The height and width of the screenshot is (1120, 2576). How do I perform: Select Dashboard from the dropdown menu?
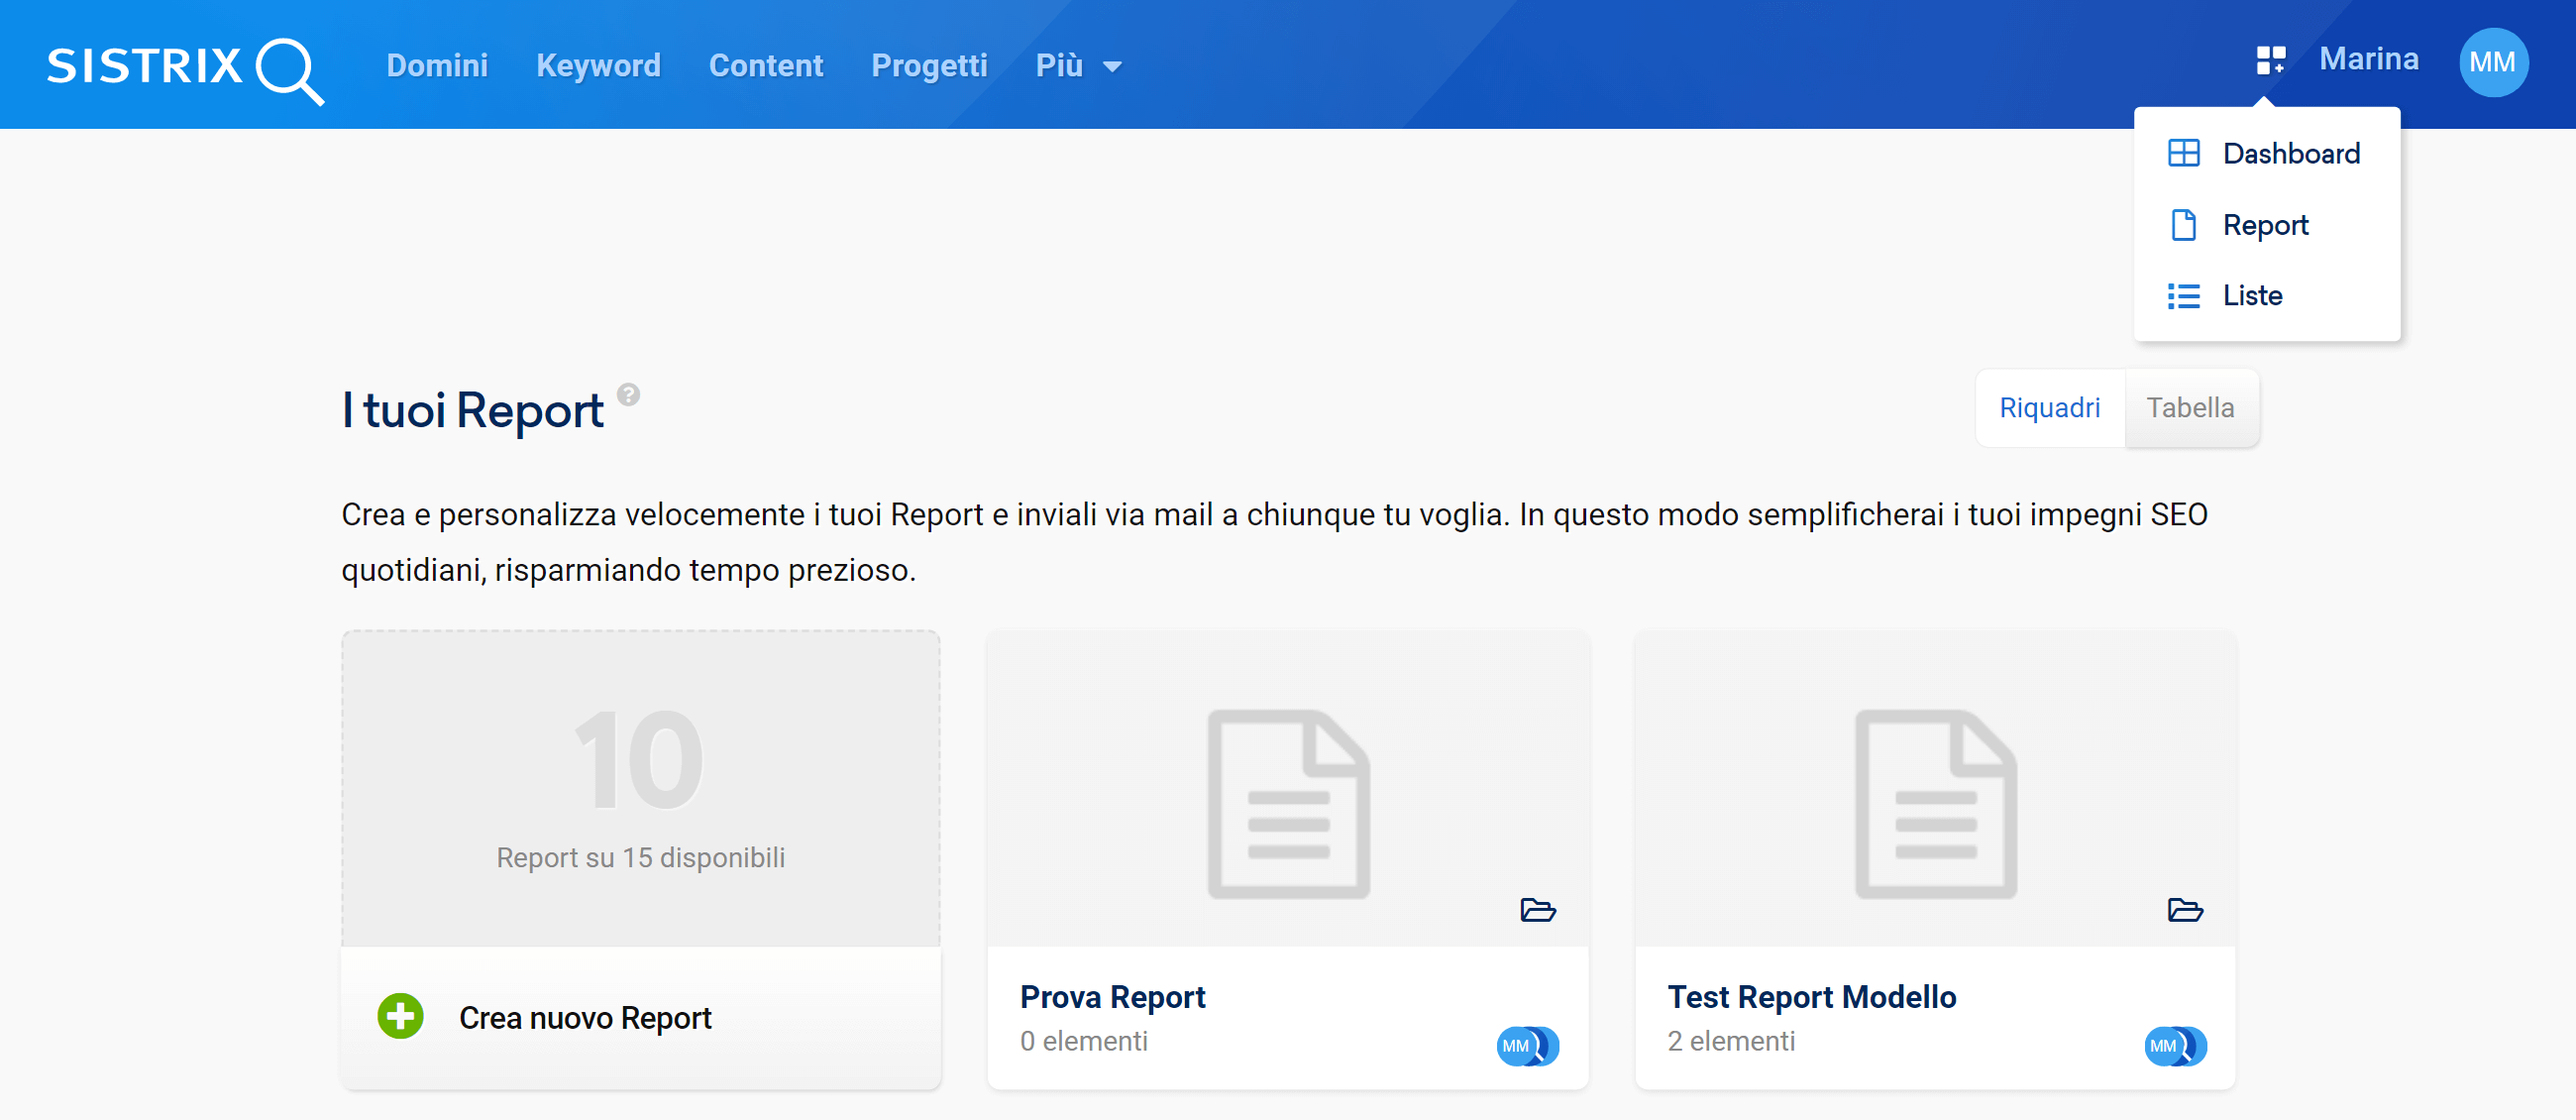coord(2266,153)
